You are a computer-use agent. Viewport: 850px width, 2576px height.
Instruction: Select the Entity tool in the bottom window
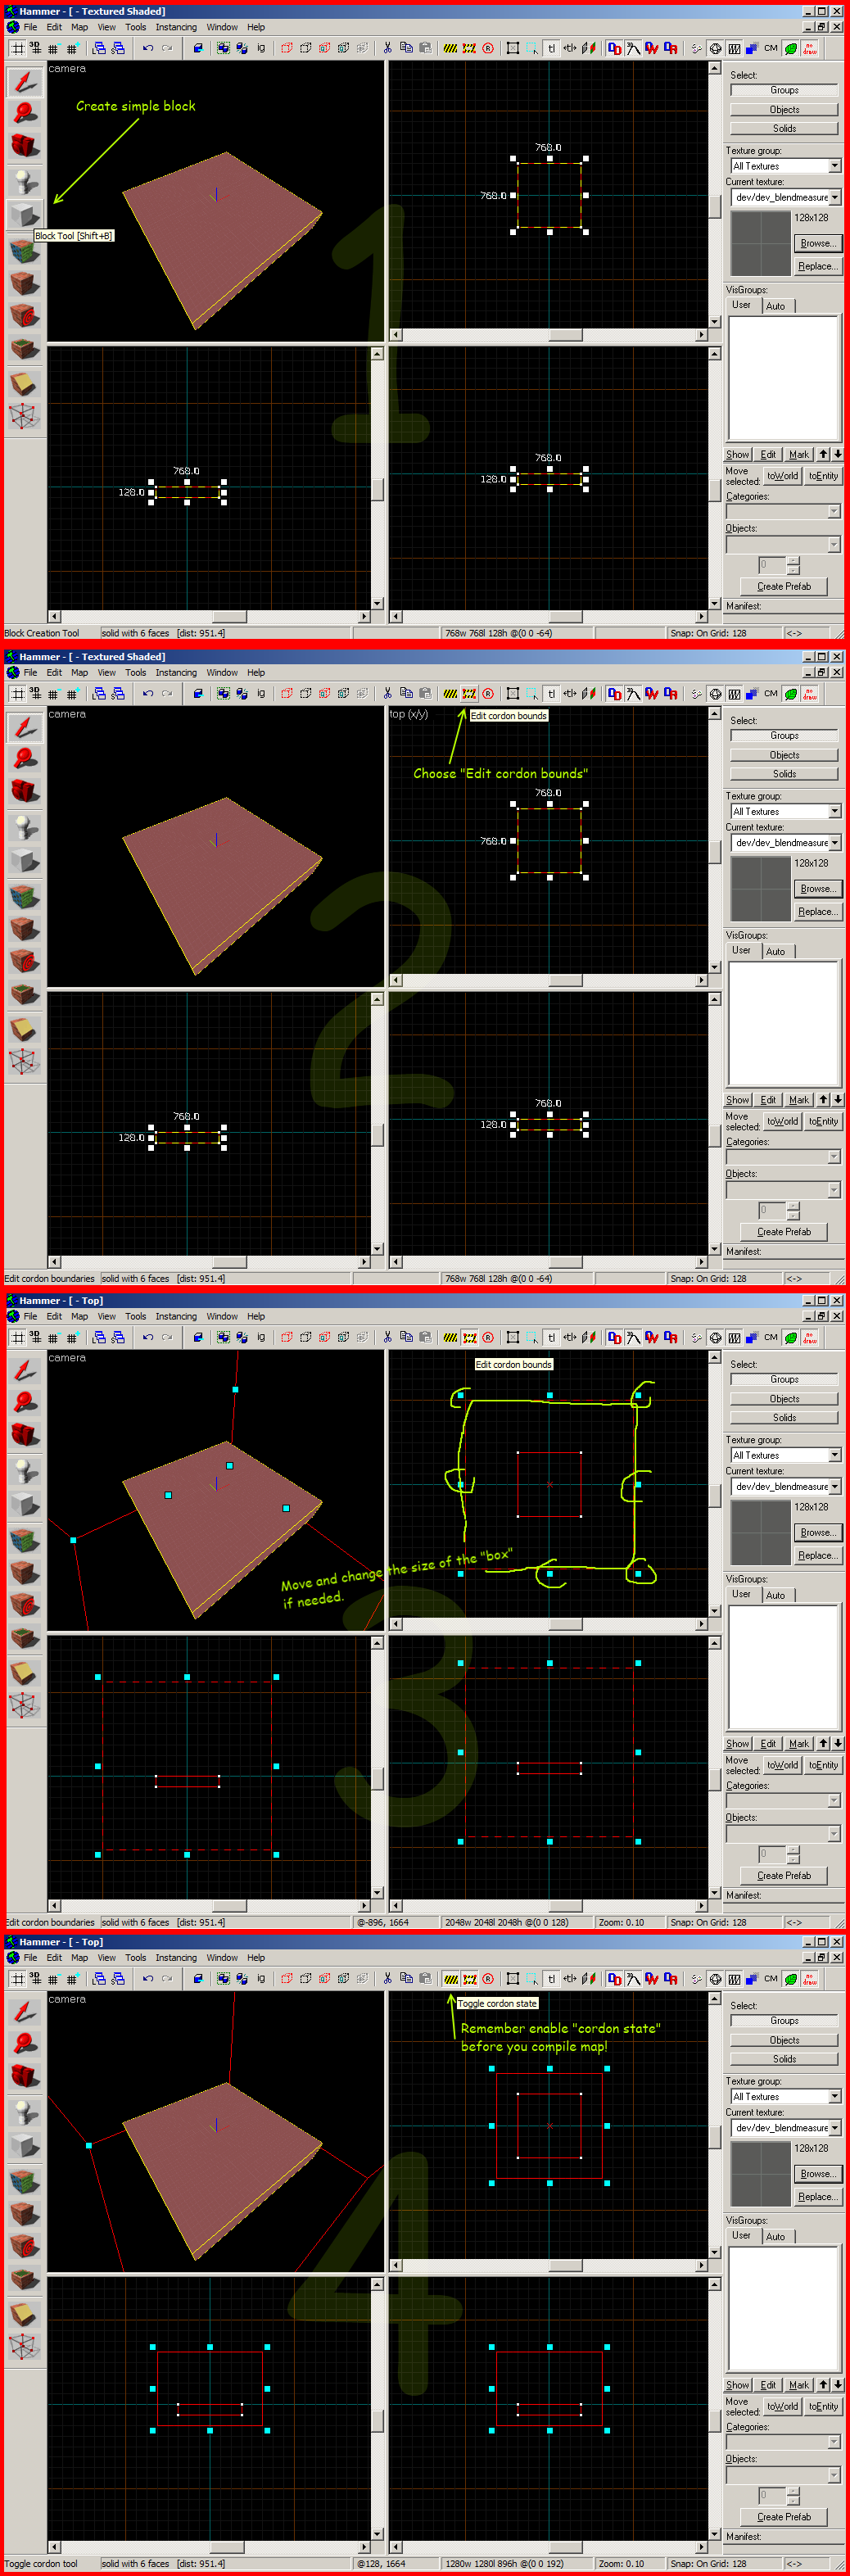[x=25, y=2111]
